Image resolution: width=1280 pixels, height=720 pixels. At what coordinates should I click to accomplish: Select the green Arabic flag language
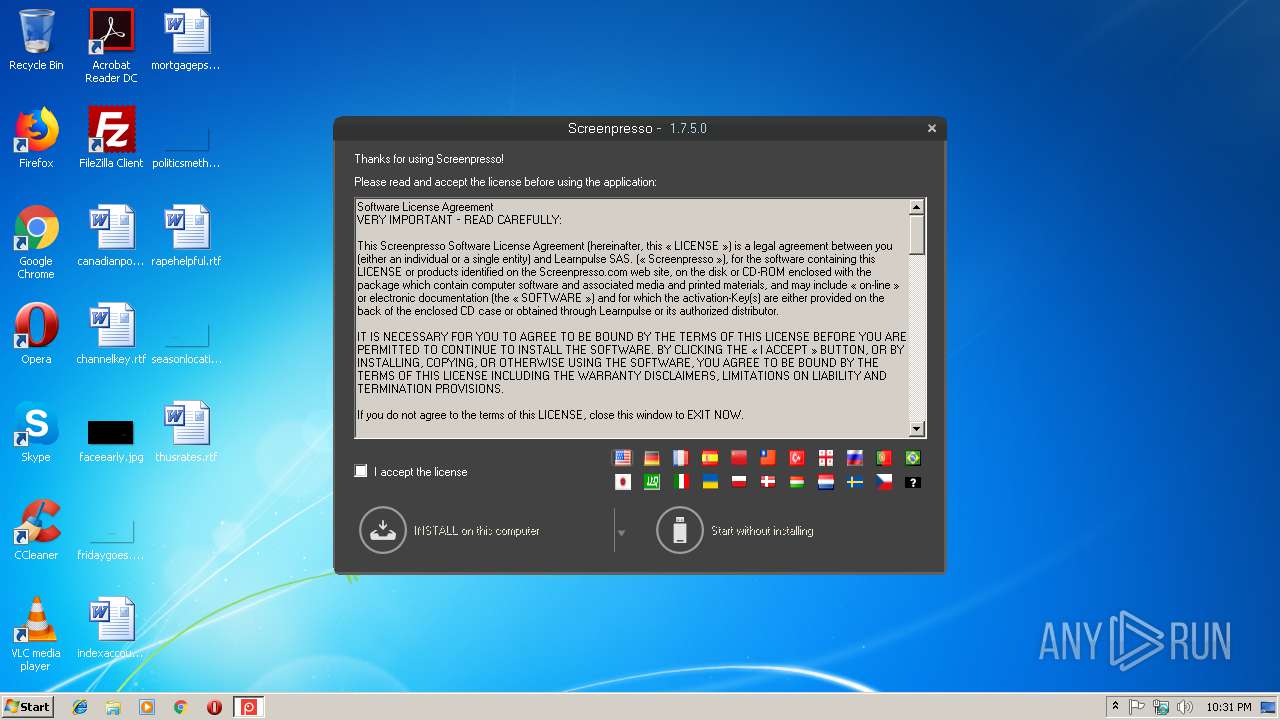pos(652,482)
